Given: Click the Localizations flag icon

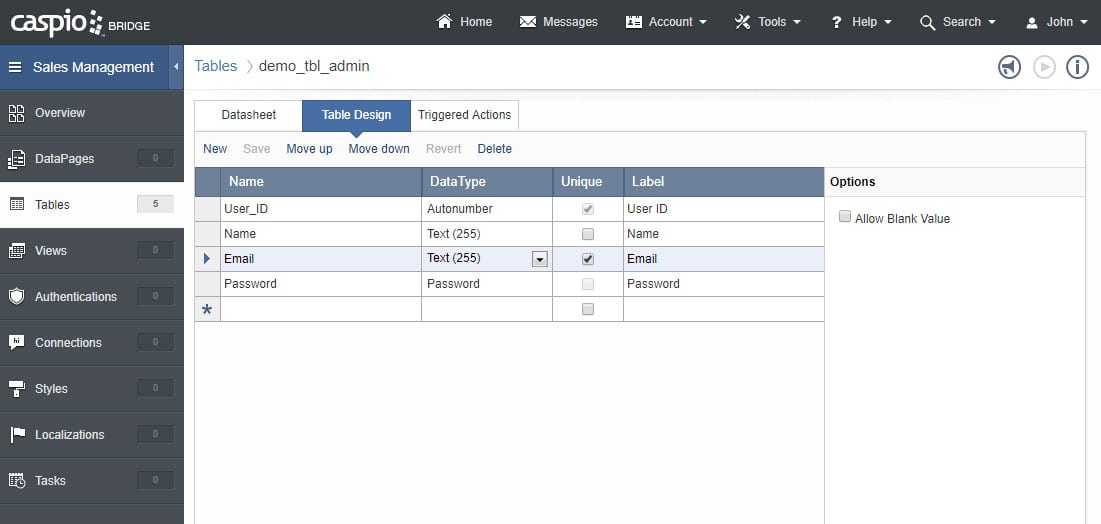Looking at the screenshot, I should click(x=16, y=434).
